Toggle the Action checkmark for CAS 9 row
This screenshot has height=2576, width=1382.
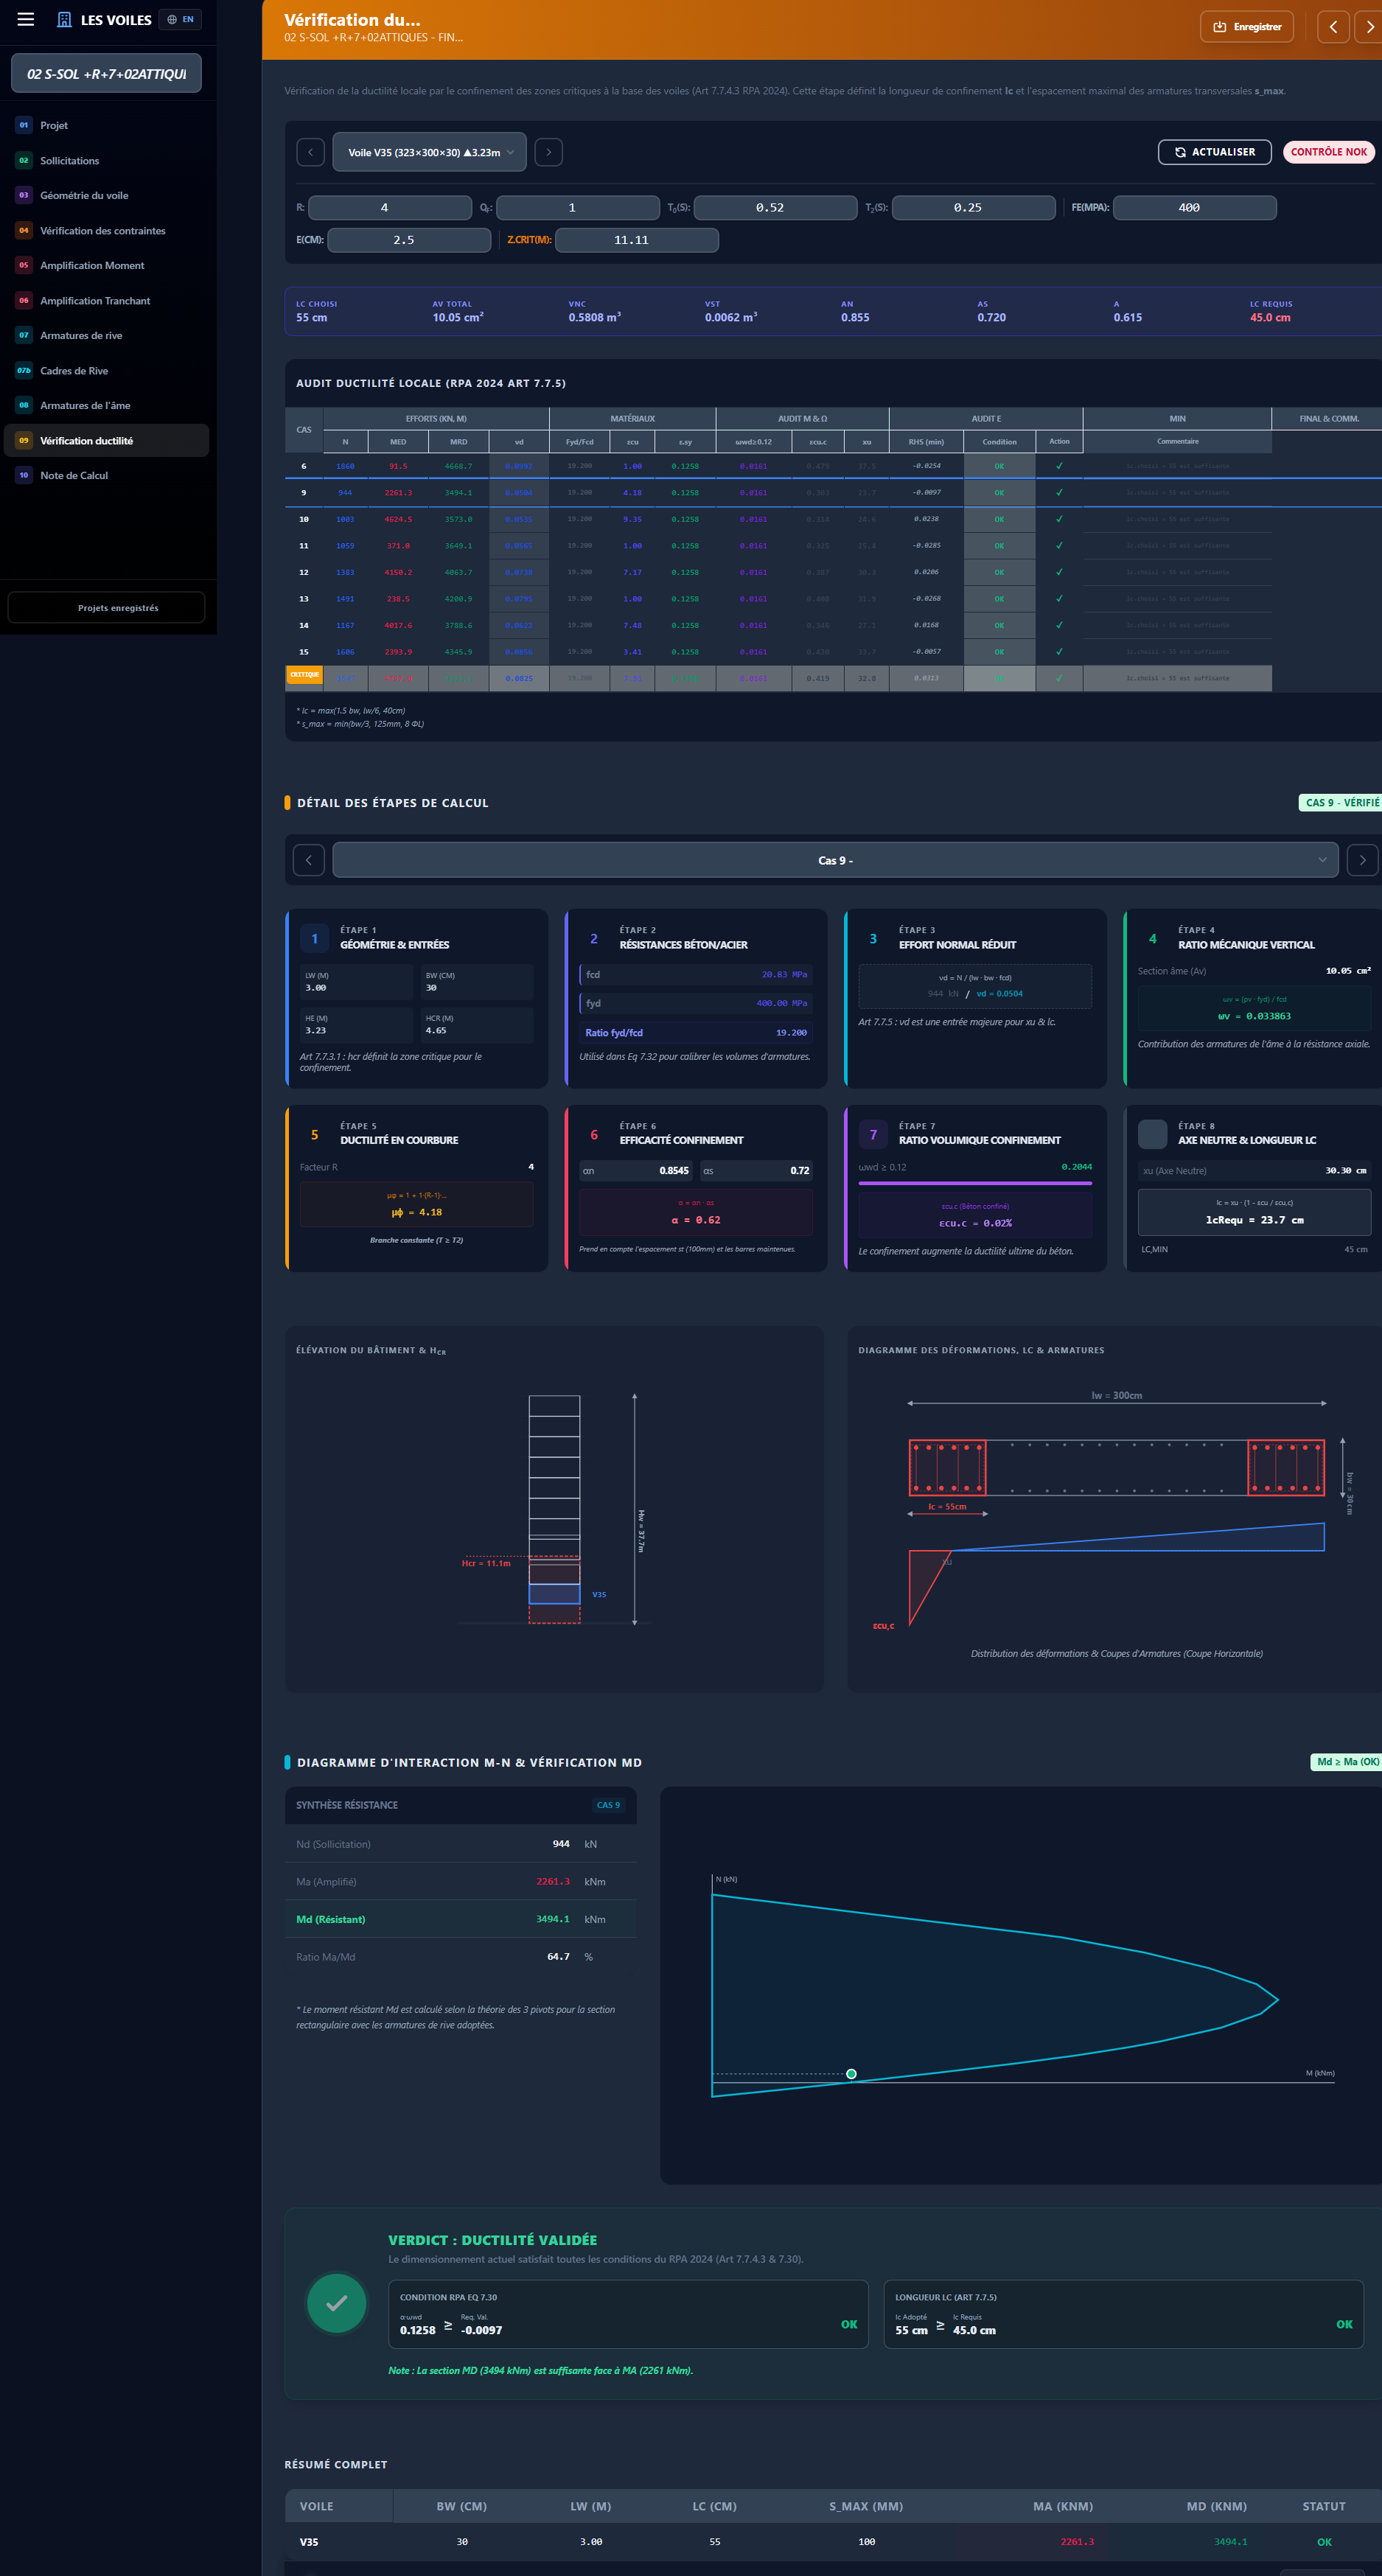point(1058,492)
